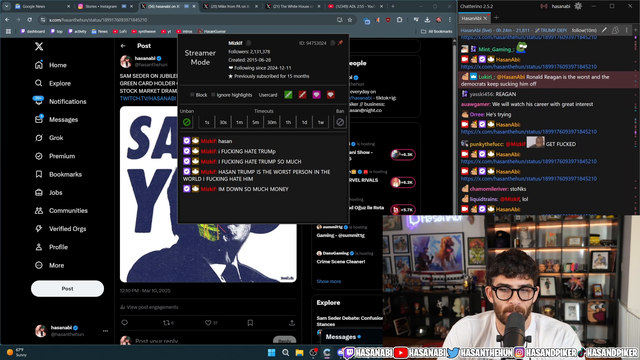Like the post with the heart icon

[208, 322]
